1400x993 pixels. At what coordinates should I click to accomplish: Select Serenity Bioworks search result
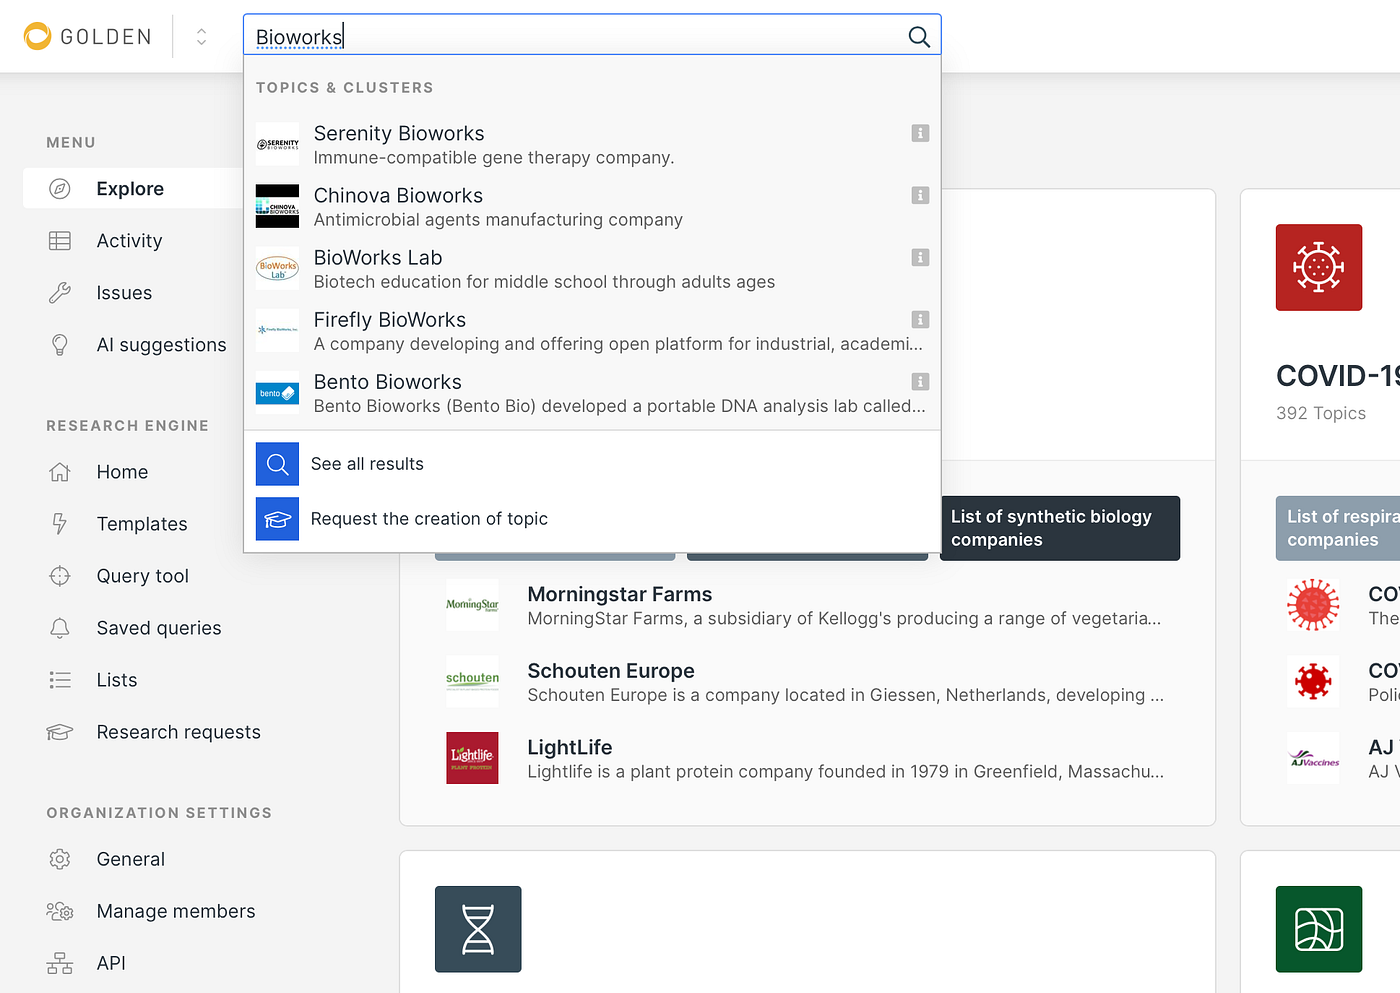coord(592,145)
